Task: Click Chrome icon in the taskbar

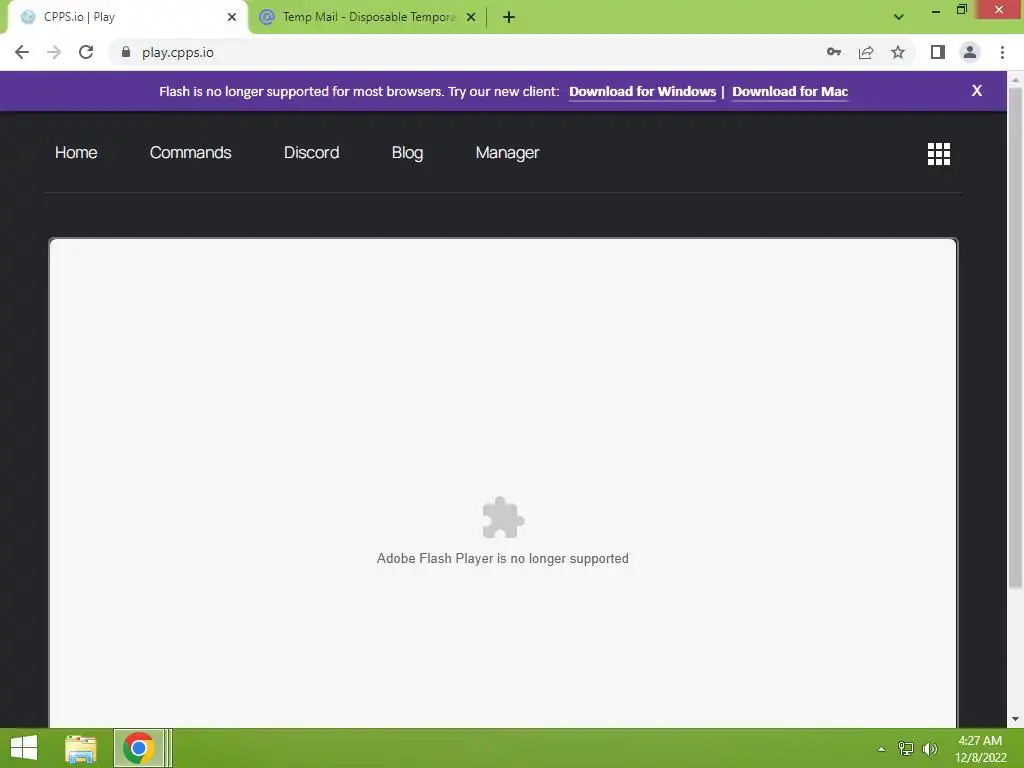Action: click(138, 748)
